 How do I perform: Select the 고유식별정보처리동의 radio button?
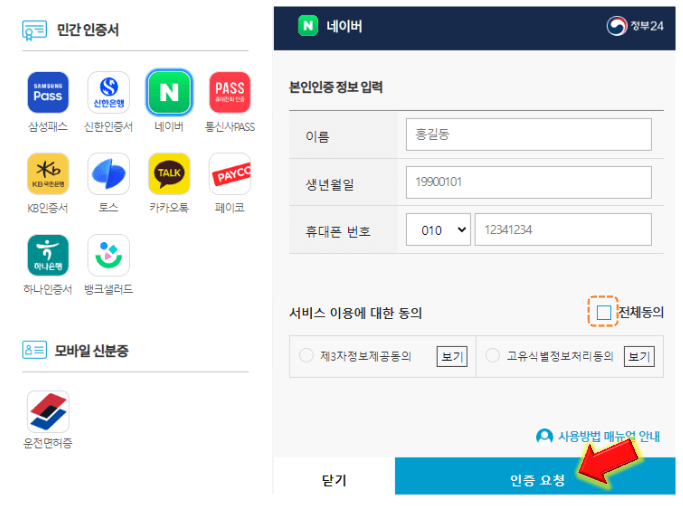[493, 355]
